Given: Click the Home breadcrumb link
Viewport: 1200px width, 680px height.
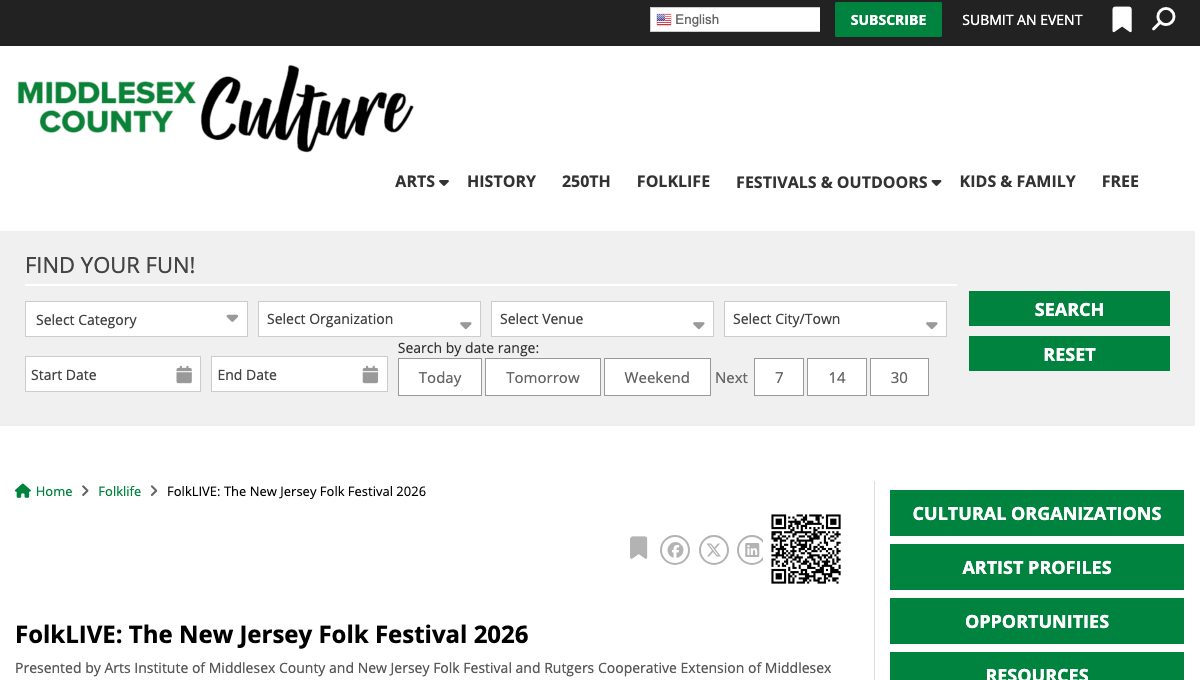Looking at the screenshot, I should click(54, 491).
